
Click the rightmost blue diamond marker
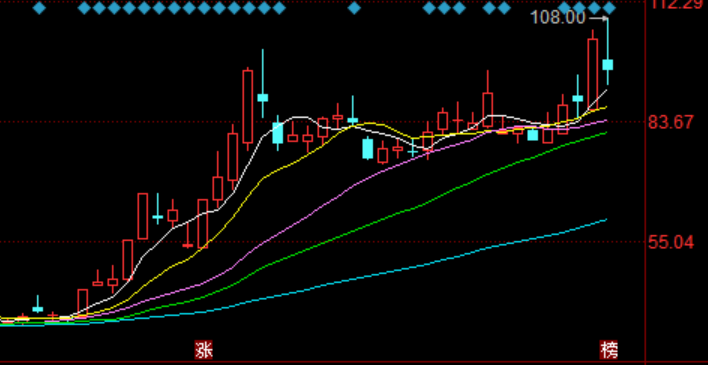point(609,8)
